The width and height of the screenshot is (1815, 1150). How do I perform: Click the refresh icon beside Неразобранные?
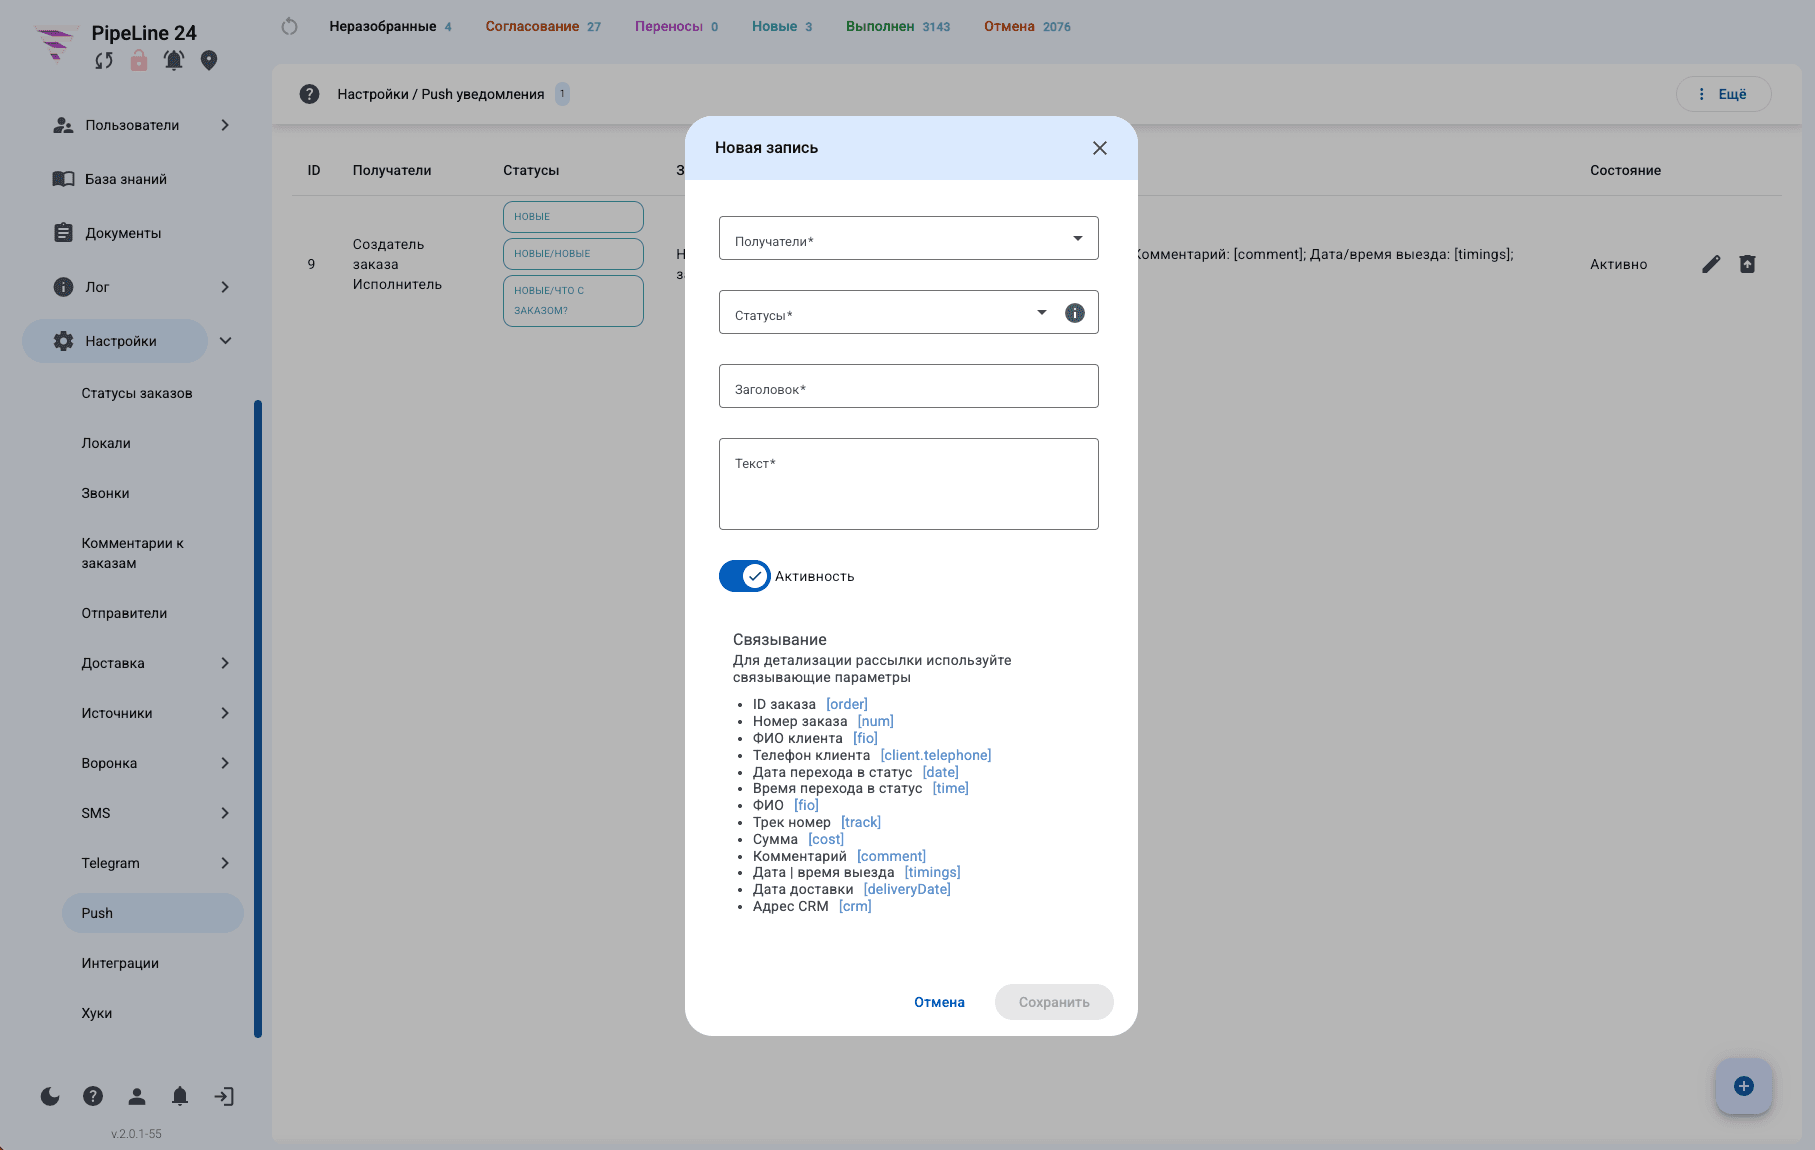tap(290, 26)
